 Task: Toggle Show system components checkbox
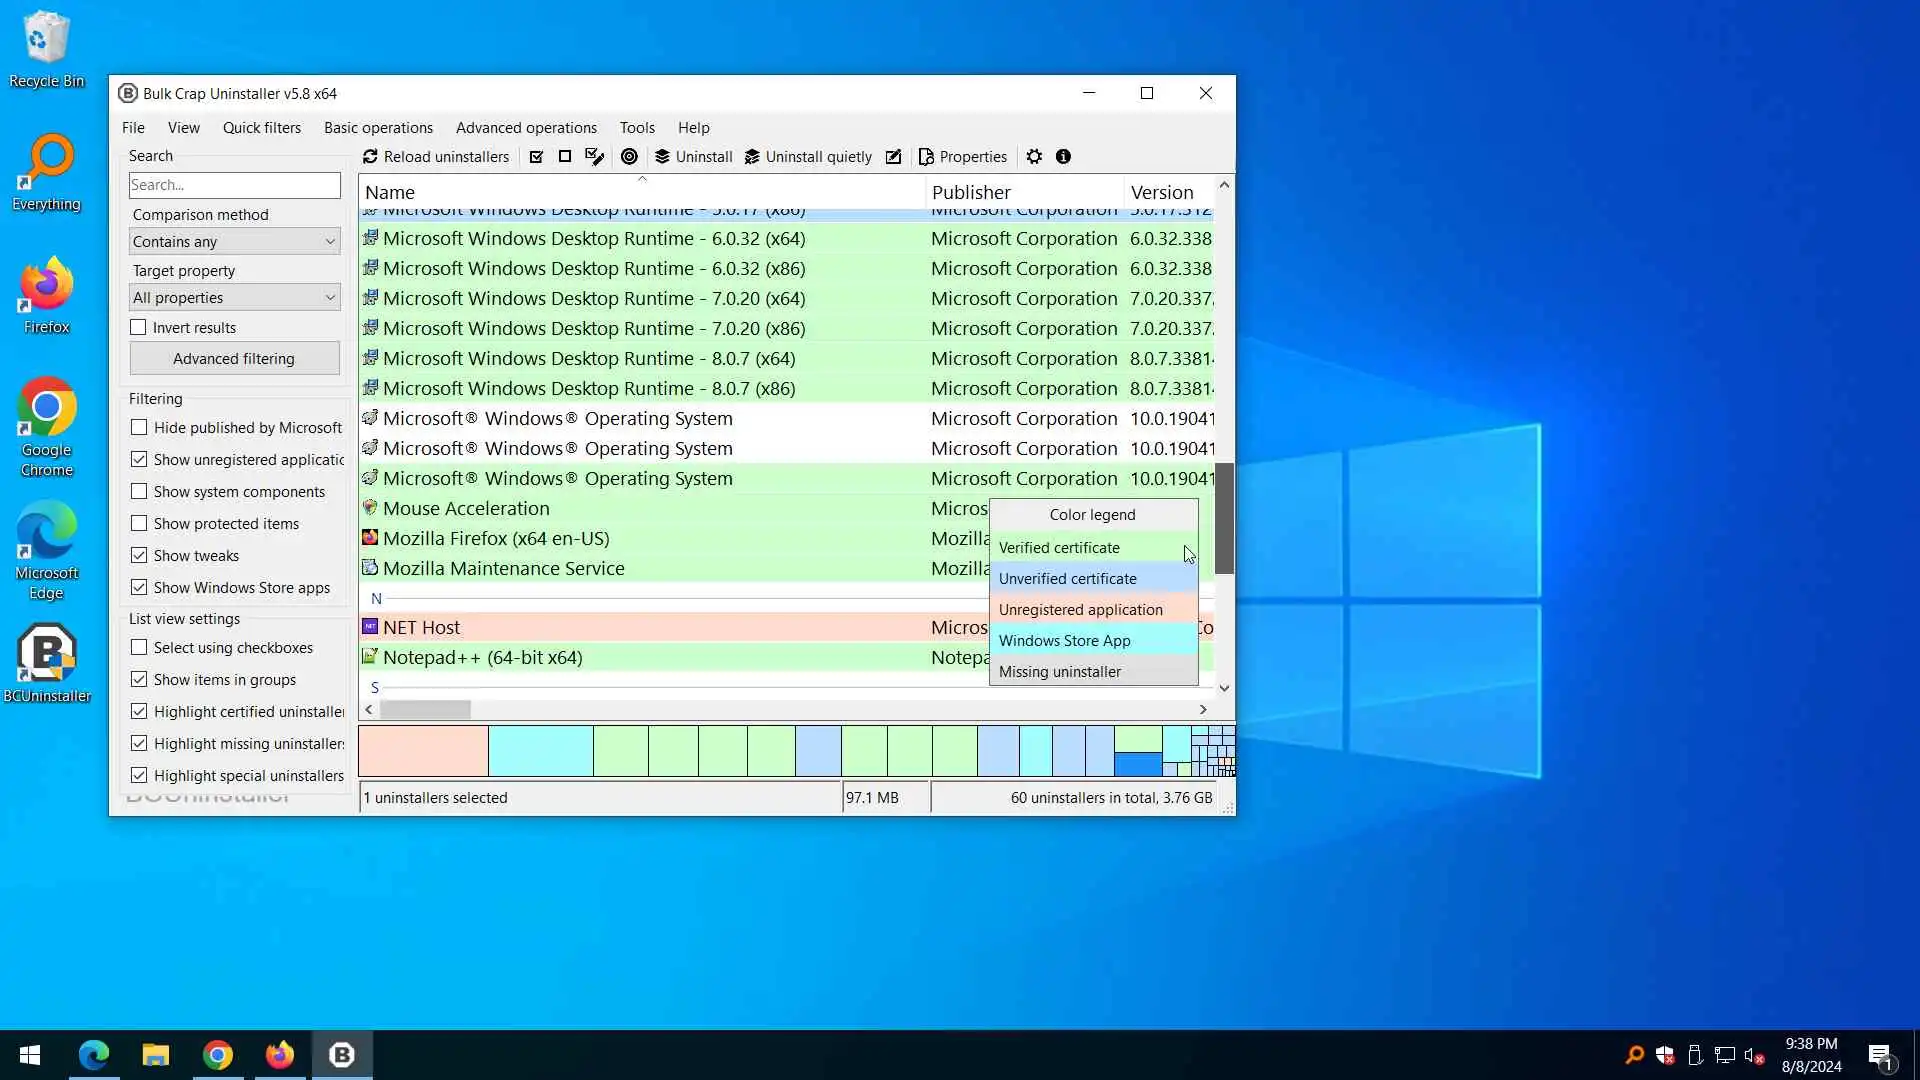[139, 492]
